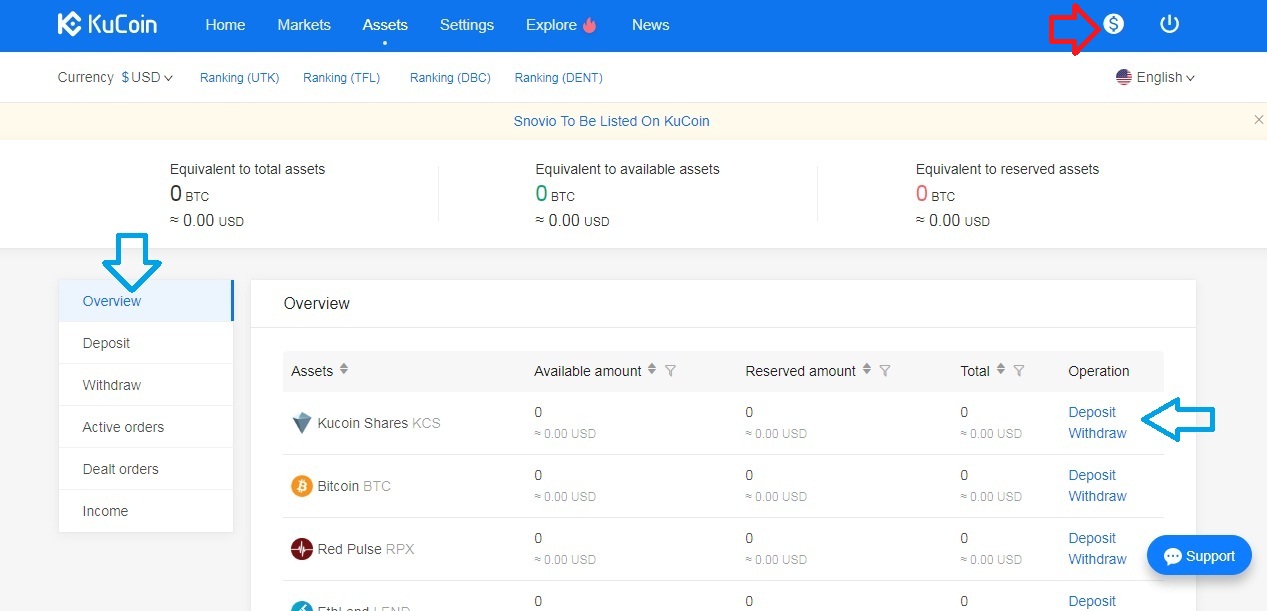Click the power logout icon

pos(1169,24)
